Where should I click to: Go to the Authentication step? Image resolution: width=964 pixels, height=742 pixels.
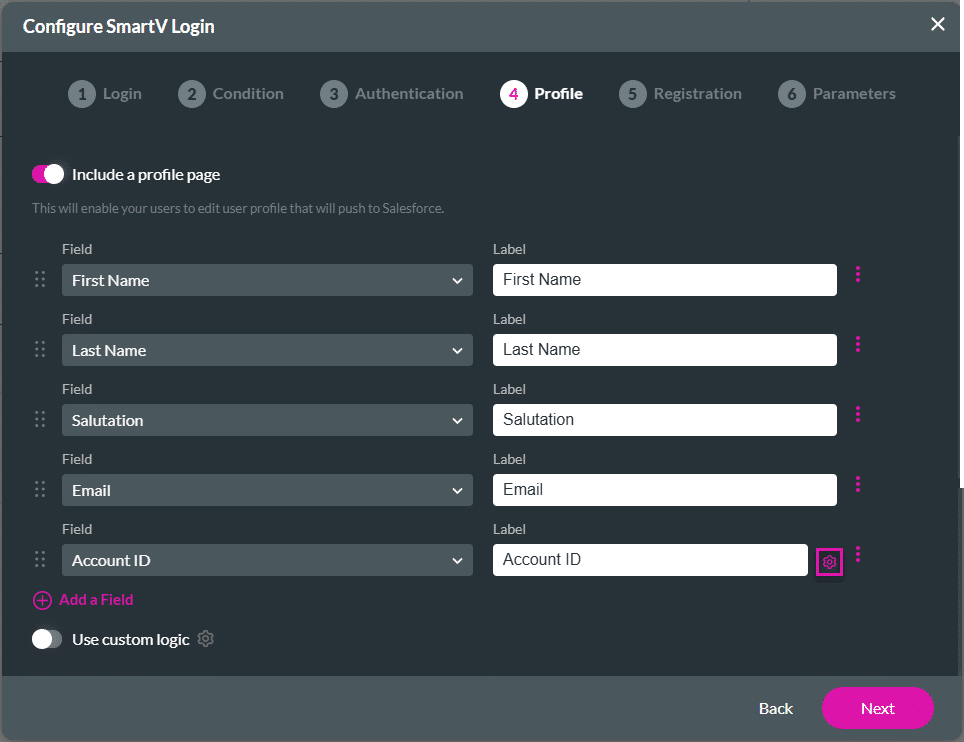[392, 93]
